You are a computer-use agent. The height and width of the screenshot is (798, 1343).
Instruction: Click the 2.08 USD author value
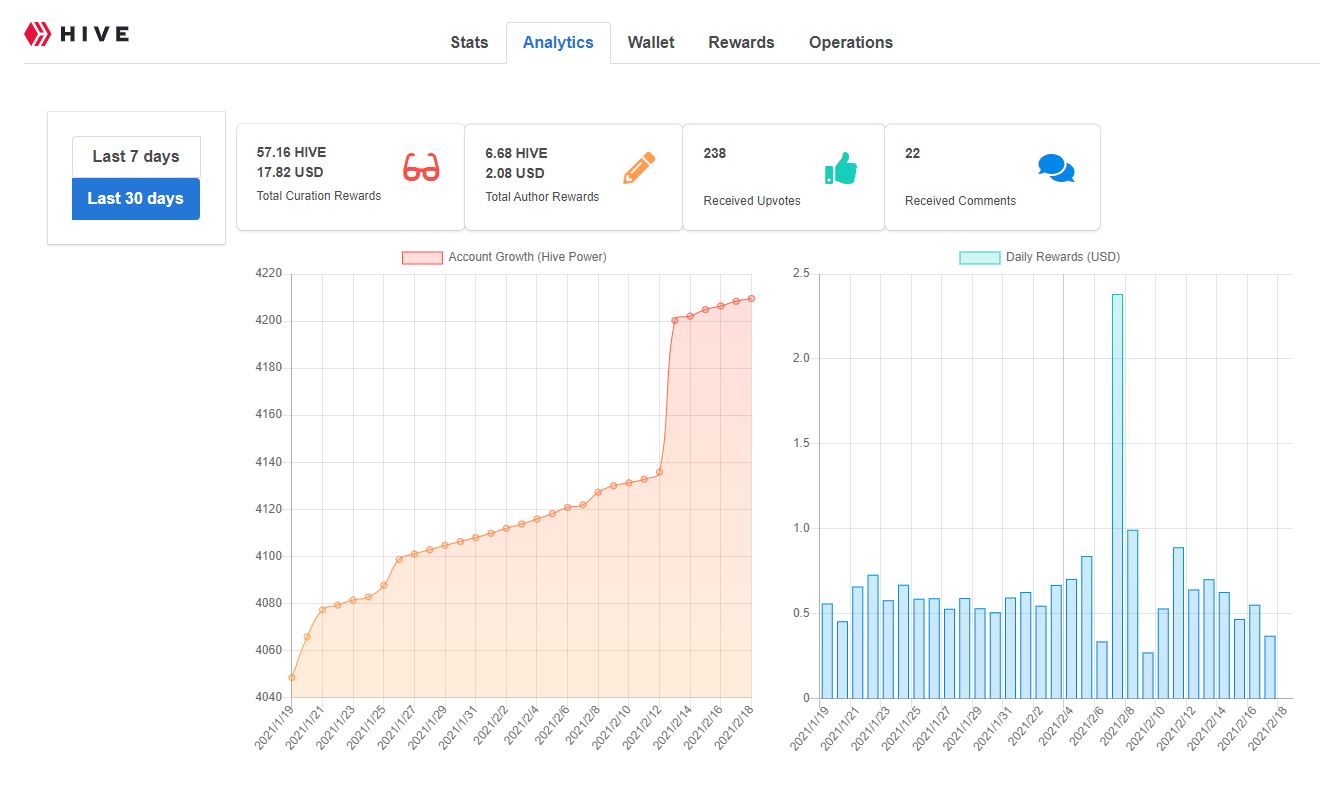coord(515,173)
